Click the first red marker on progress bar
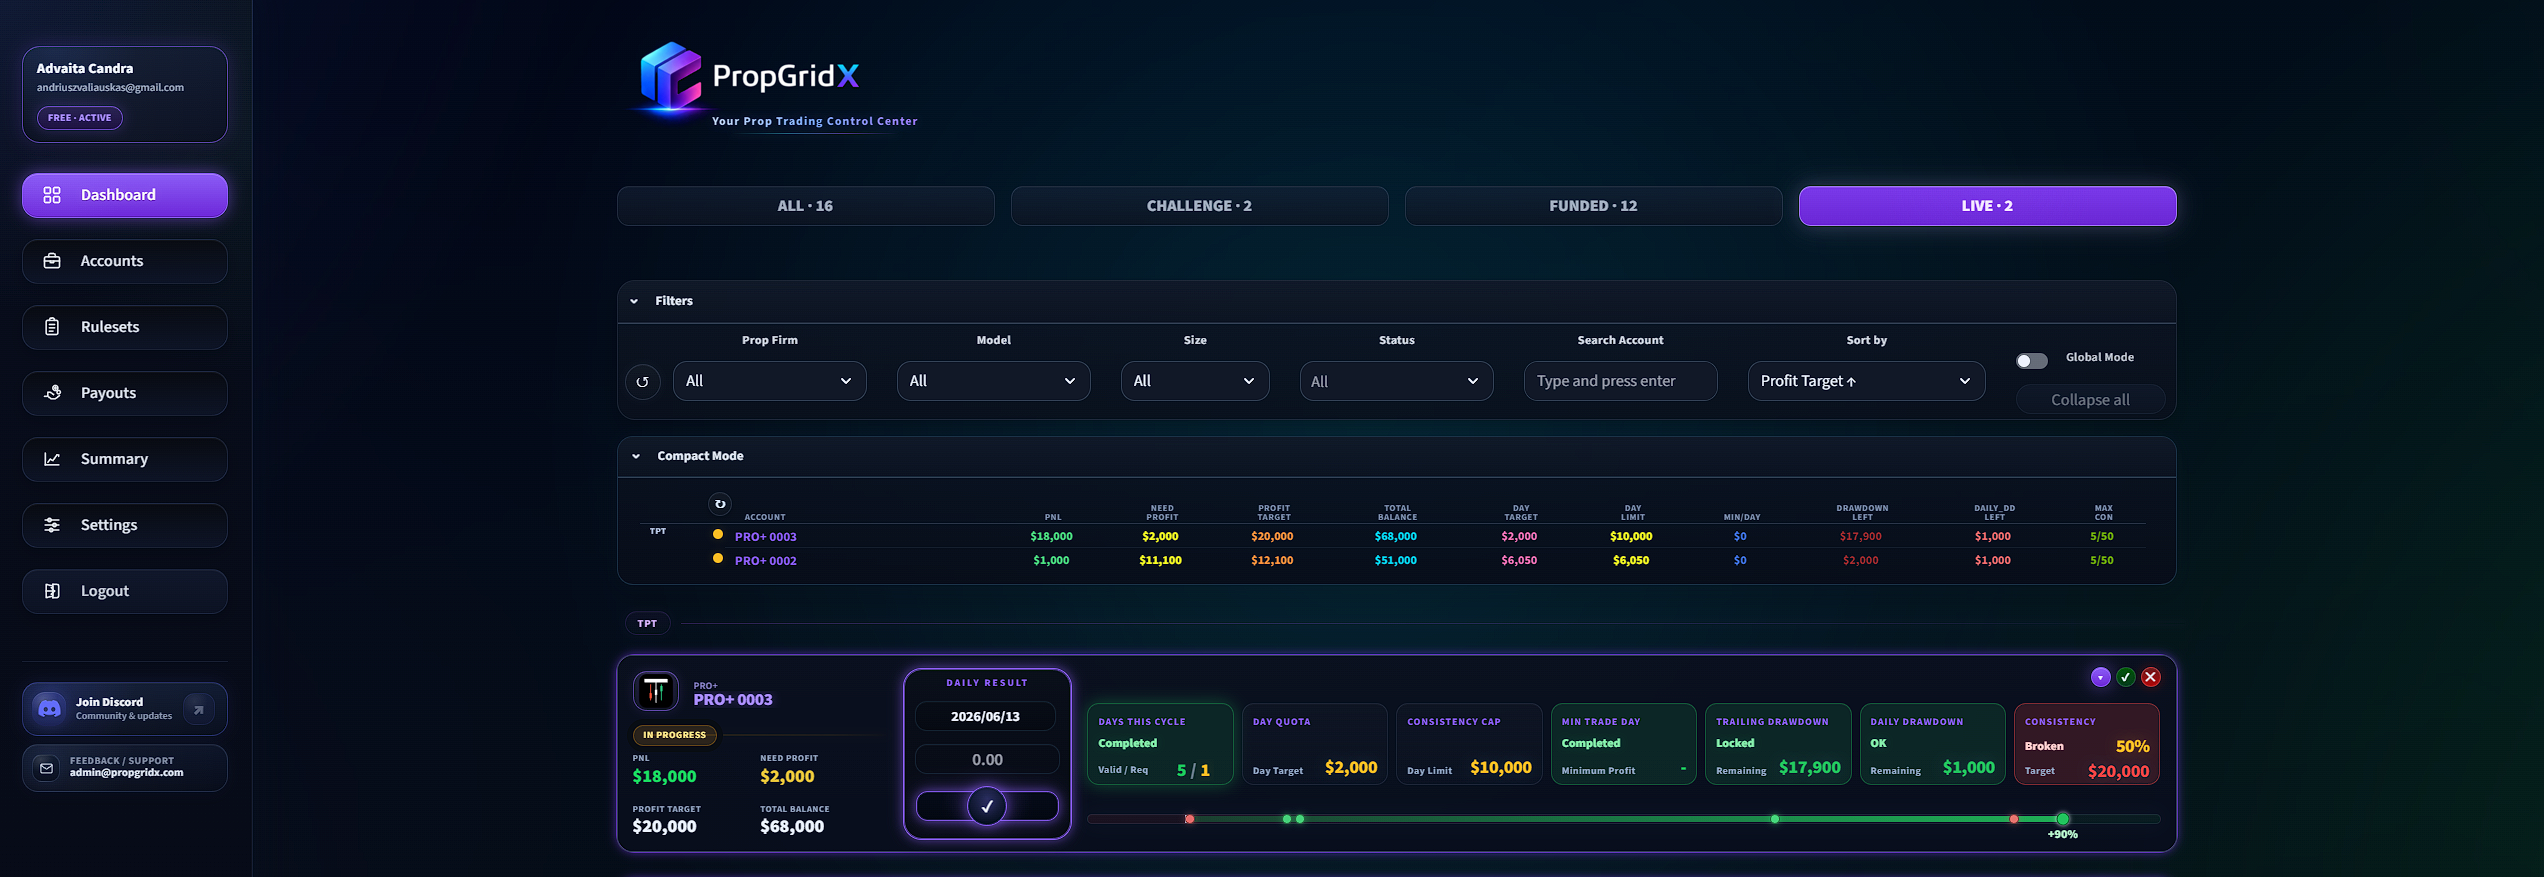 pyautogui.click(x=1189, y=819)
